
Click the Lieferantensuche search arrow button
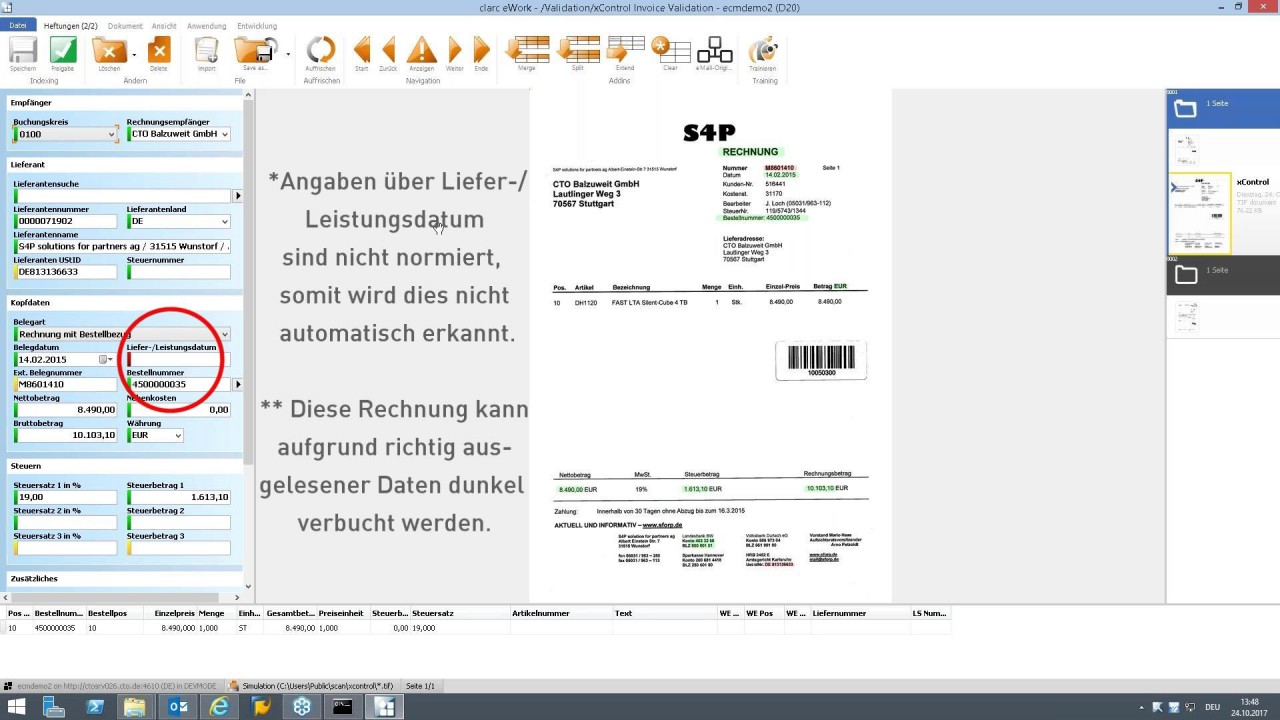(x=237, y=196)
